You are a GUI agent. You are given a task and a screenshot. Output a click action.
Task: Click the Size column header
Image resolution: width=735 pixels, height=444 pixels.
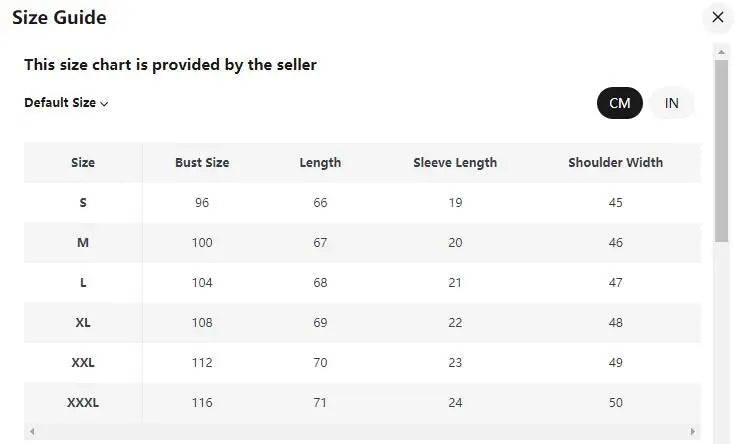[x=83, y=162]
